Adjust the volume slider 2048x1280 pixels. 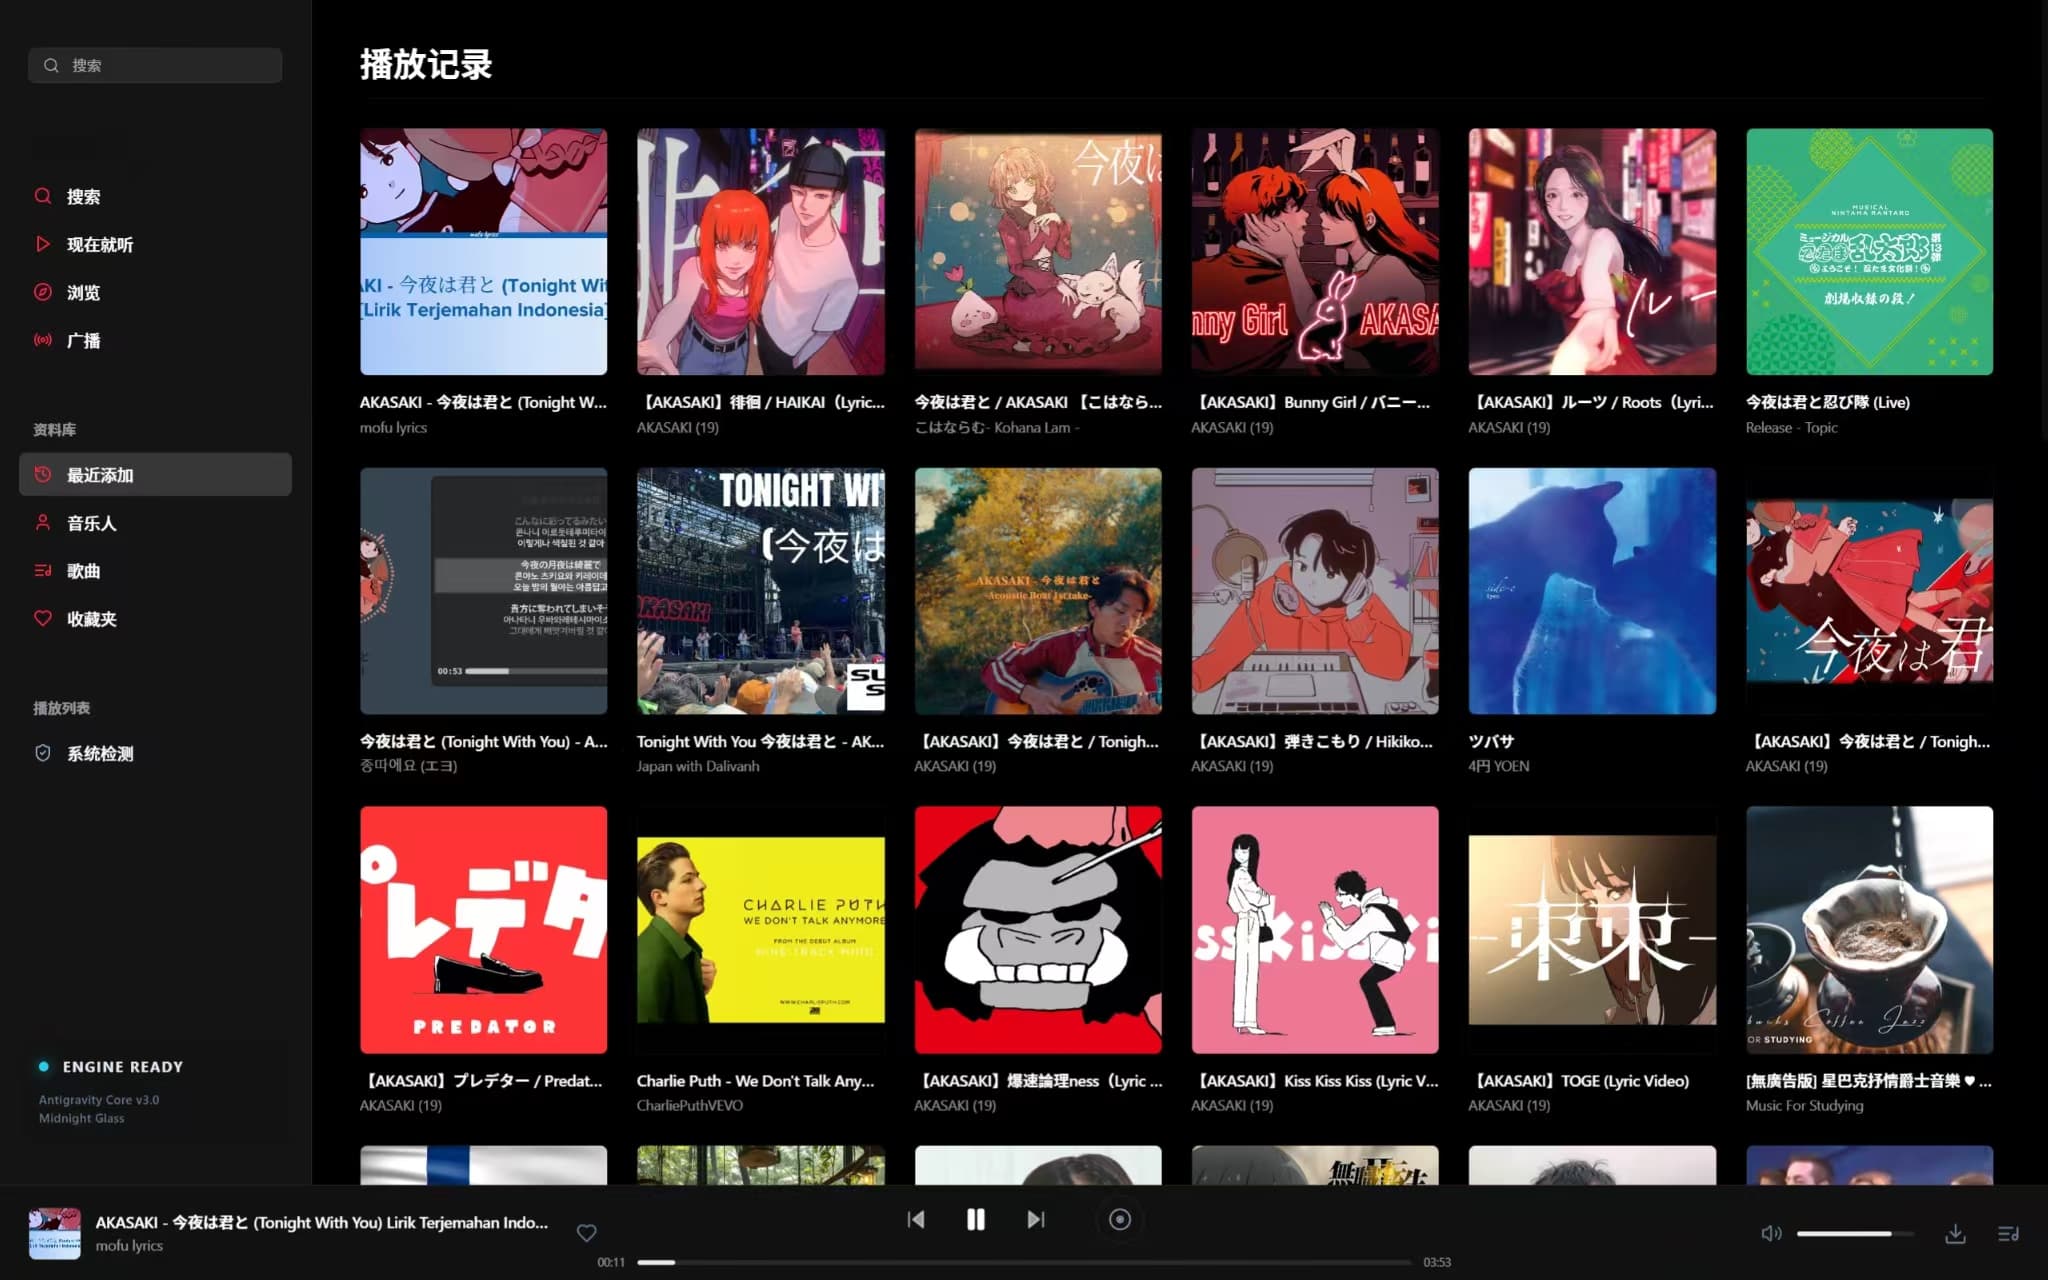(1855, 1233)
